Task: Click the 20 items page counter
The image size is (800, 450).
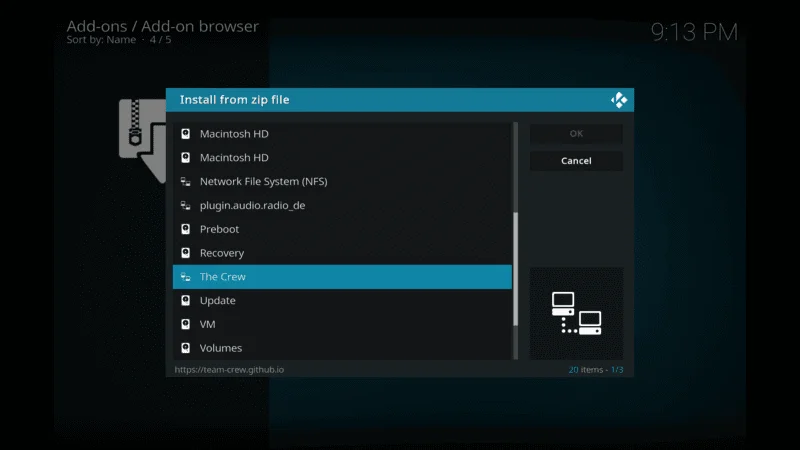Action: [596, 369]
